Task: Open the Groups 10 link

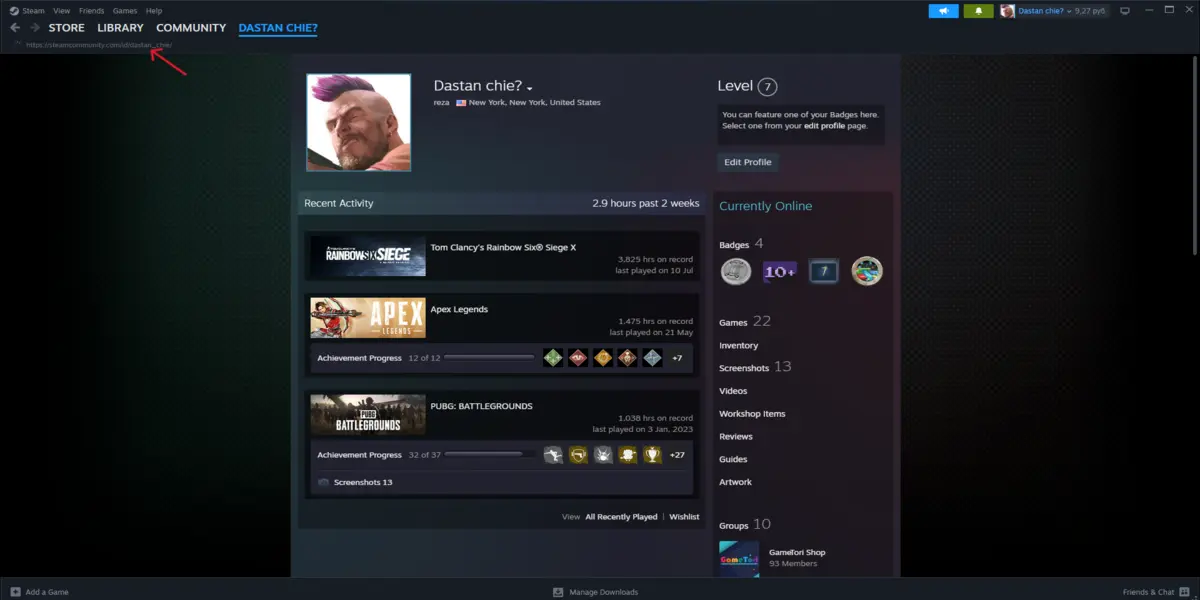Action: 745,525
